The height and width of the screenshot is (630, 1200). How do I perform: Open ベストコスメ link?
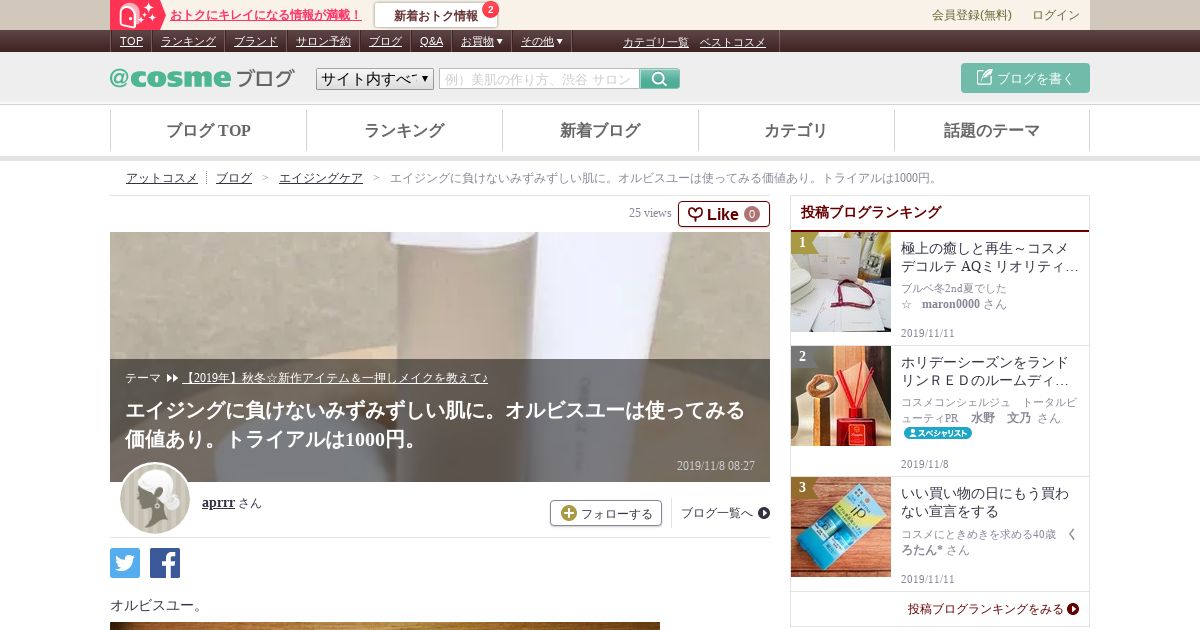pos(732,42)
